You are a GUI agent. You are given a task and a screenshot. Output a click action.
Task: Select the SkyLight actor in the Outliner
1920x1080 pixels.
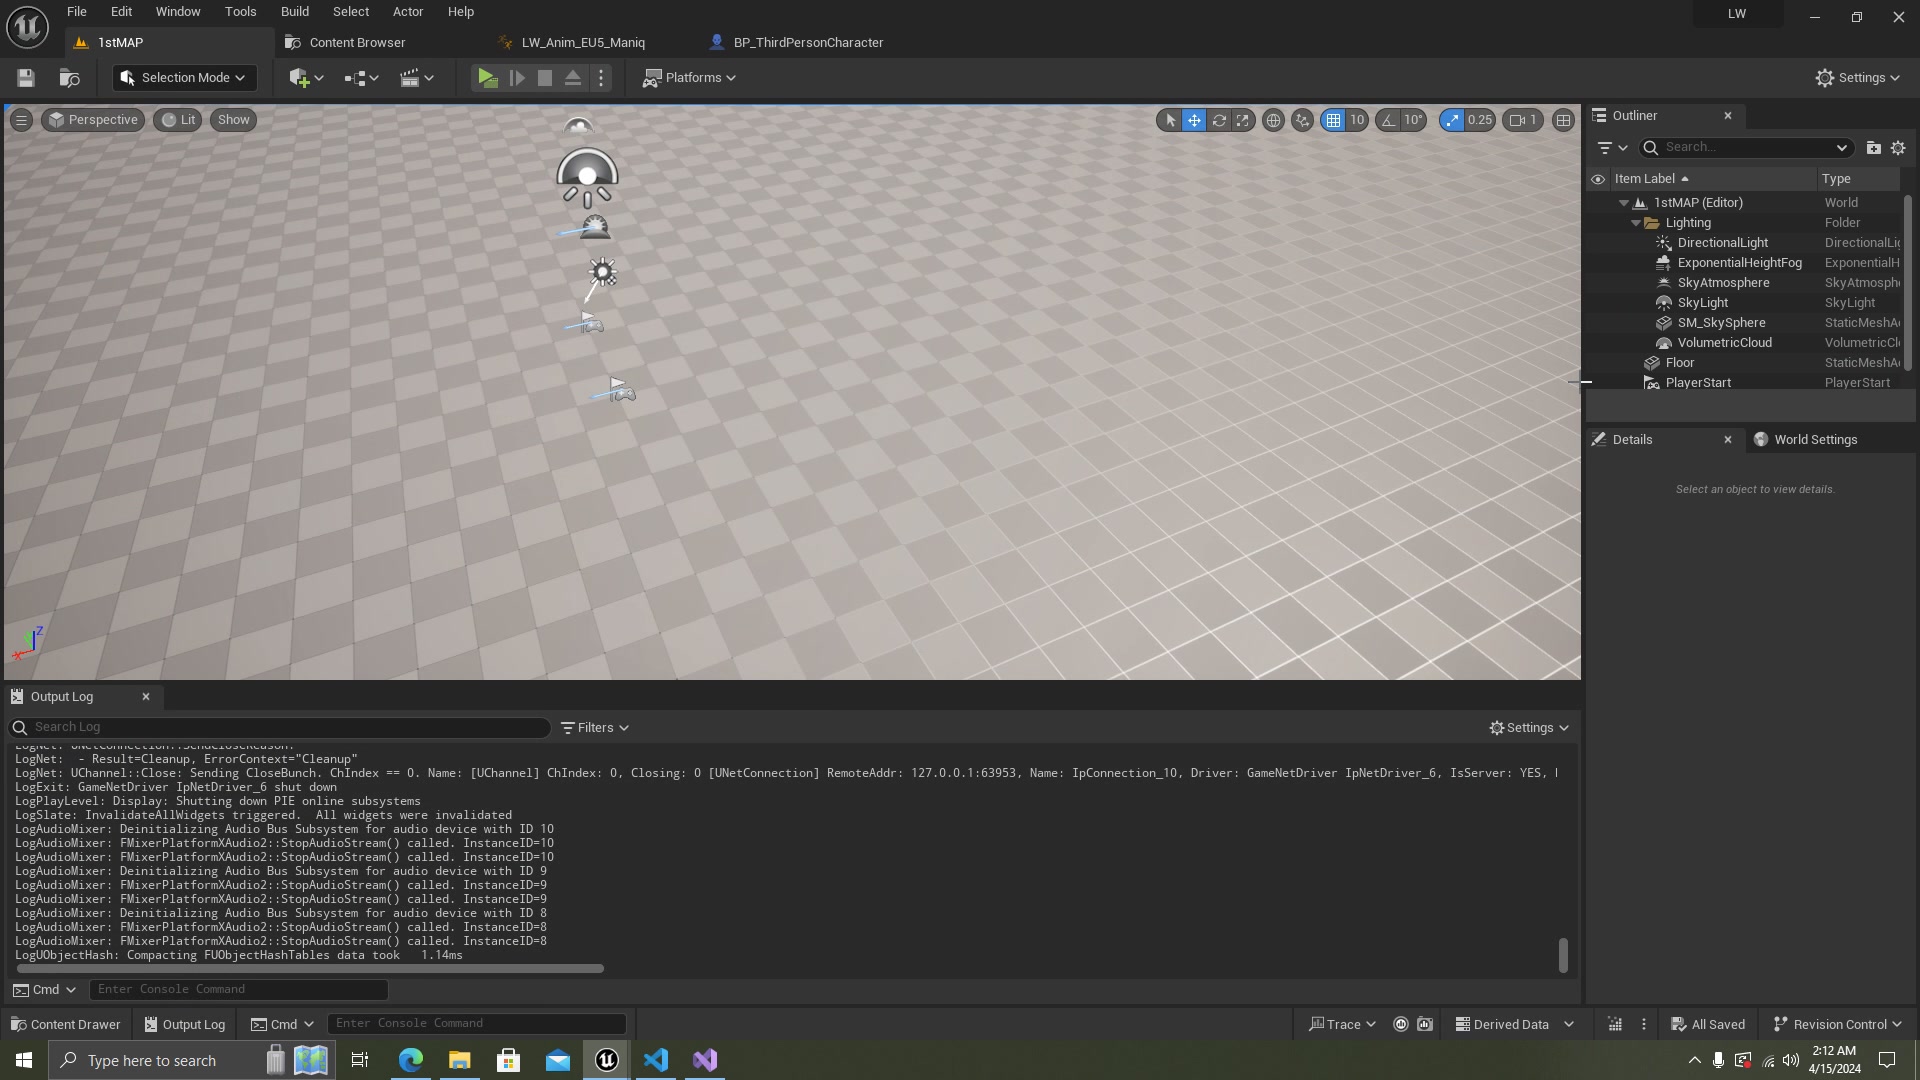tap(1703, 303)
